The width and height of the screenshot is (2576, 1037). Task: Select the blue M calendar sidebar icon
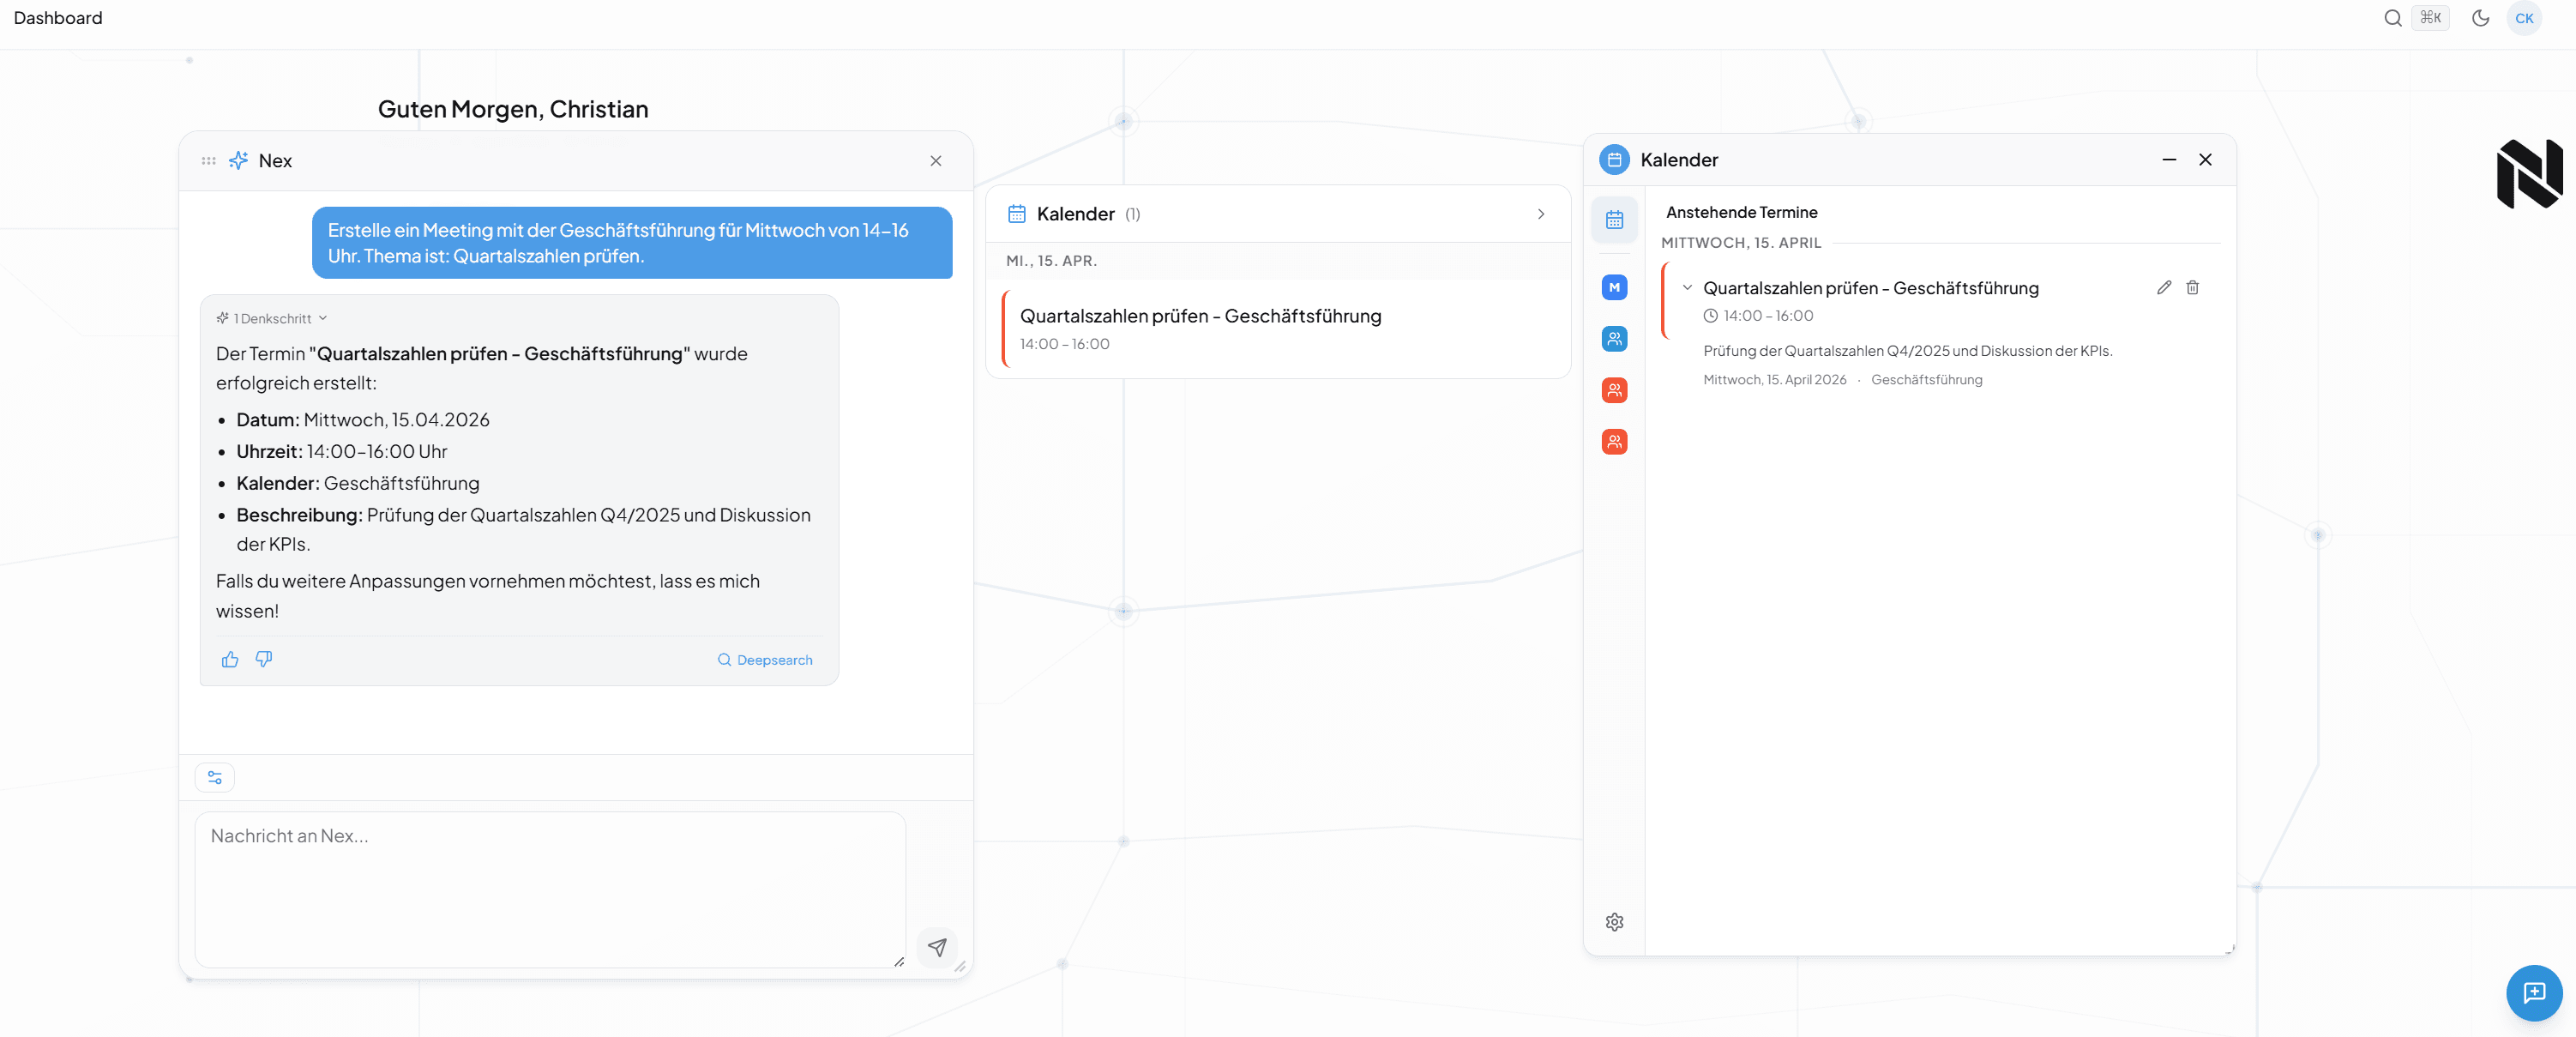coord(1614,288)
